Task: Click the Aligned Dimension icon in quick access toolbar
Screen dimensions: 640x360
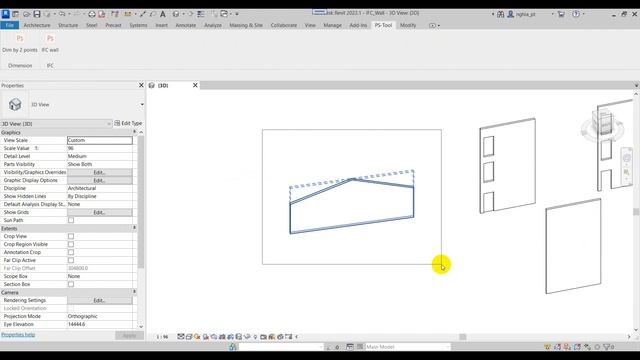Action: click(x=142, y=14)
